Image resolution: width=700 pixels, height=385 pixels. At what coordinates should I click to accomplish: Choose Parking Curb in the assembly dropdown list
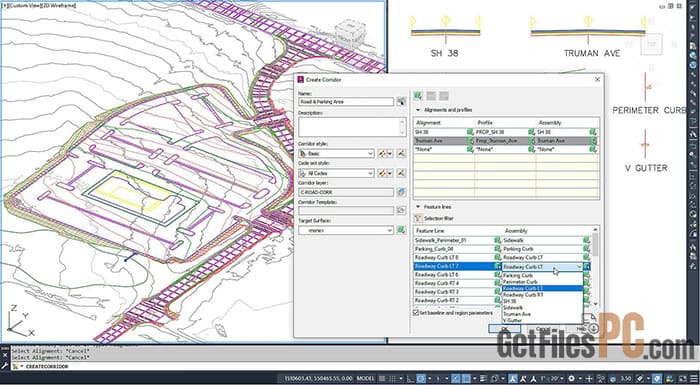pos(542,276)
